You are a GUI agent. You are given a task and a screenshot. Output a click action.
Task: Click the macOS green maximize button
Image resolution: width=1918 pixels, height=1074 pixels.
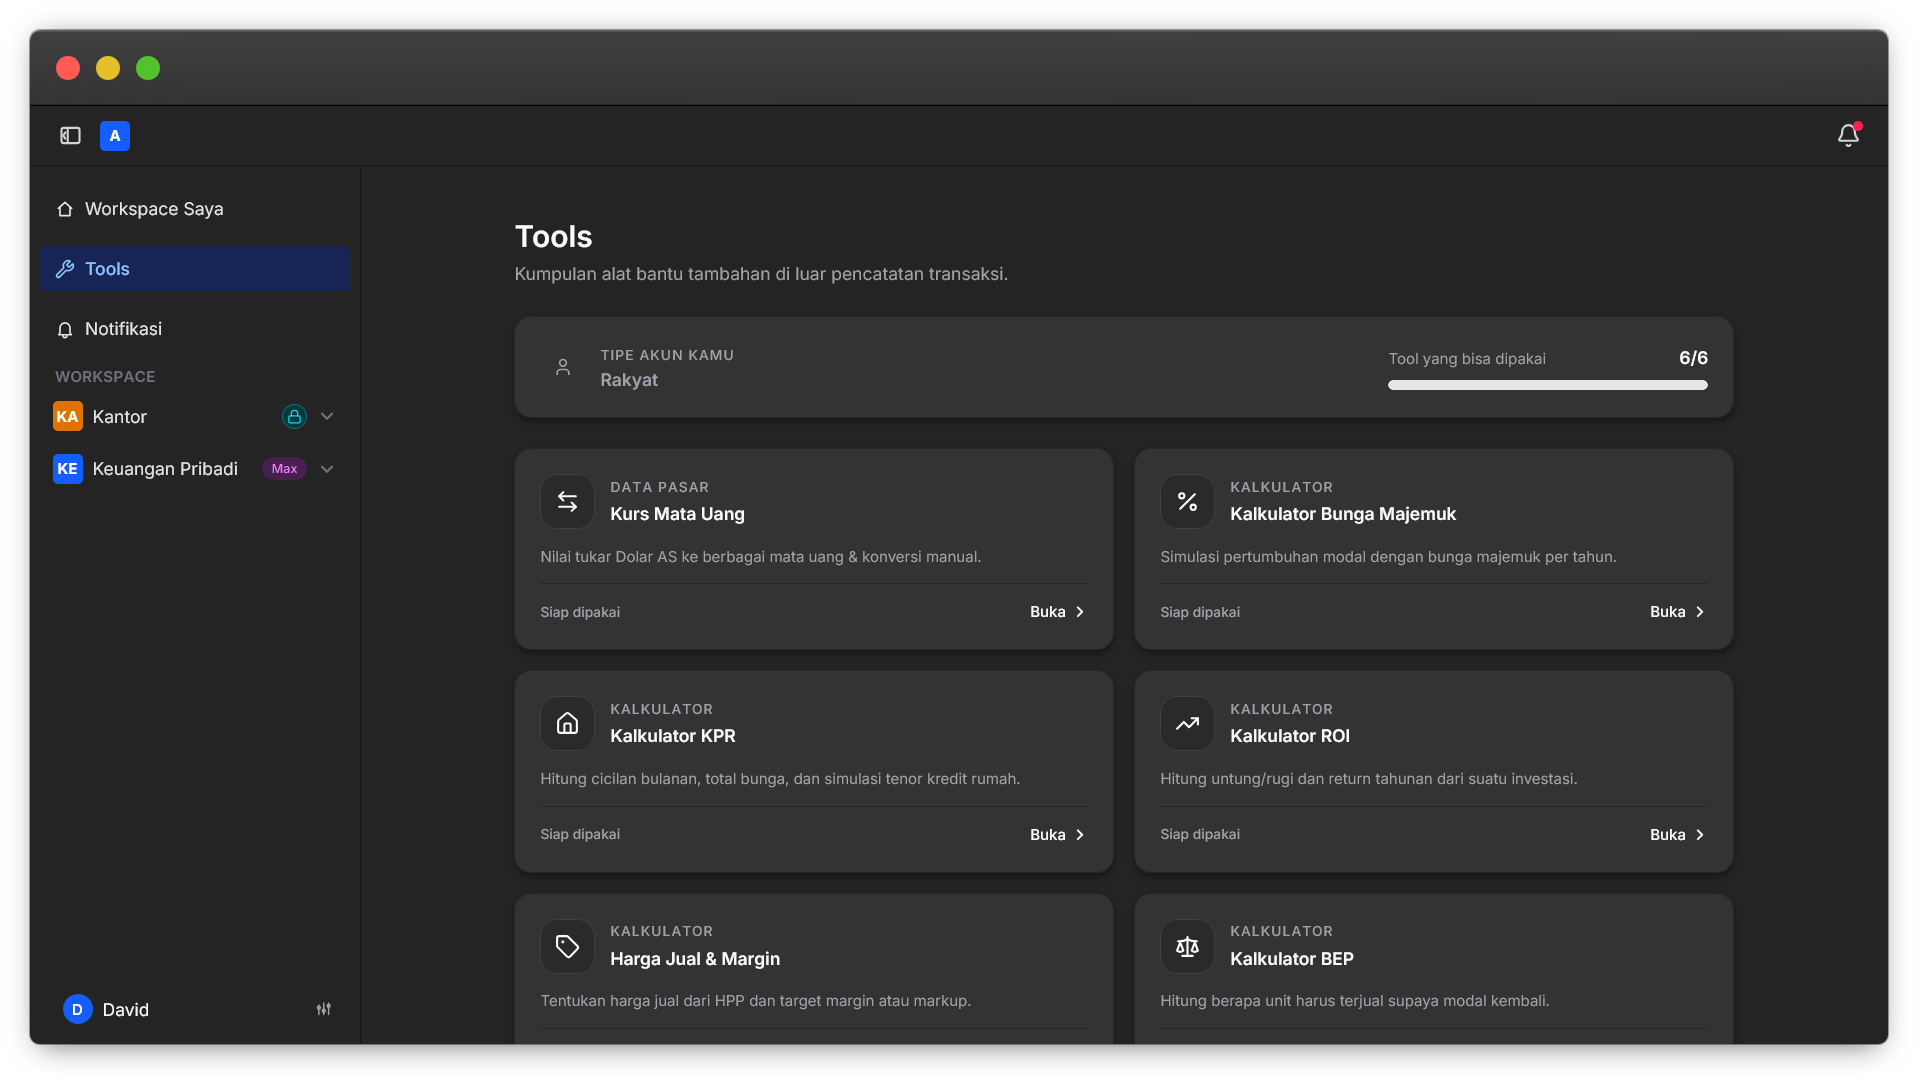(x=148, y=68)
